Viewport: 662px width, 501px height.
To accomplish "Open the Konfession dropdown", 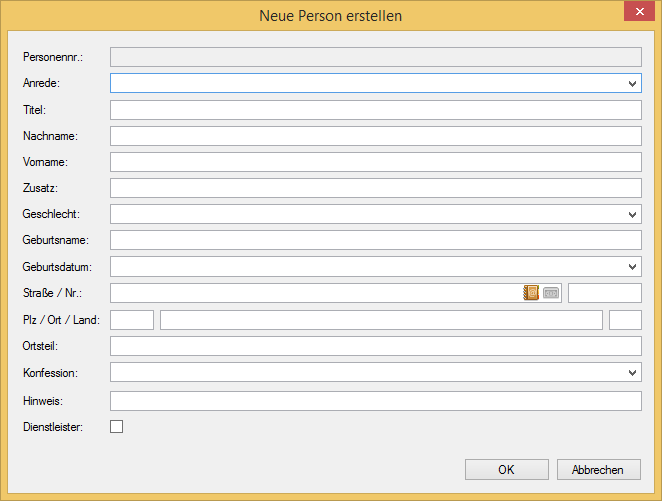I will pyautogui.click(x=376, y=372).
